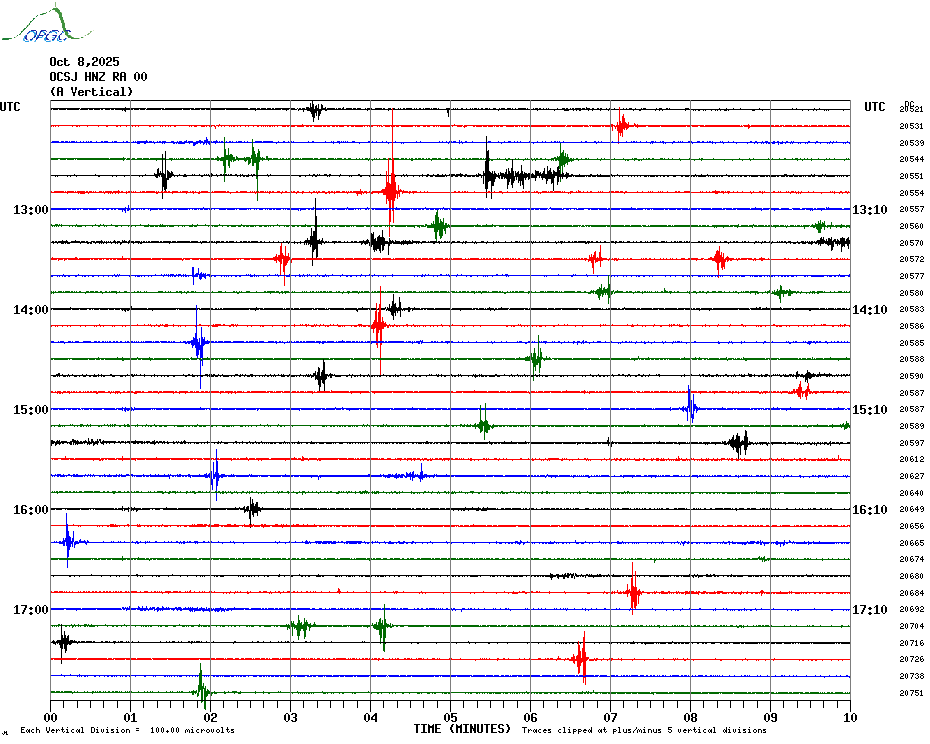Click 'Traces clipped at plus/minus 5 vertical divisions'
The image size is (930, 744).
[644, 730]
